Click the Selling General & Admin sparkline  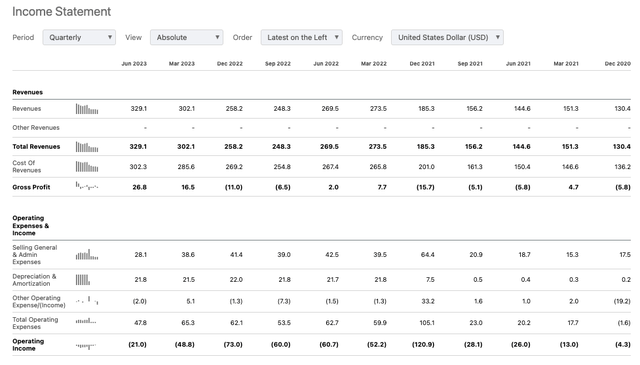point(87,254)
